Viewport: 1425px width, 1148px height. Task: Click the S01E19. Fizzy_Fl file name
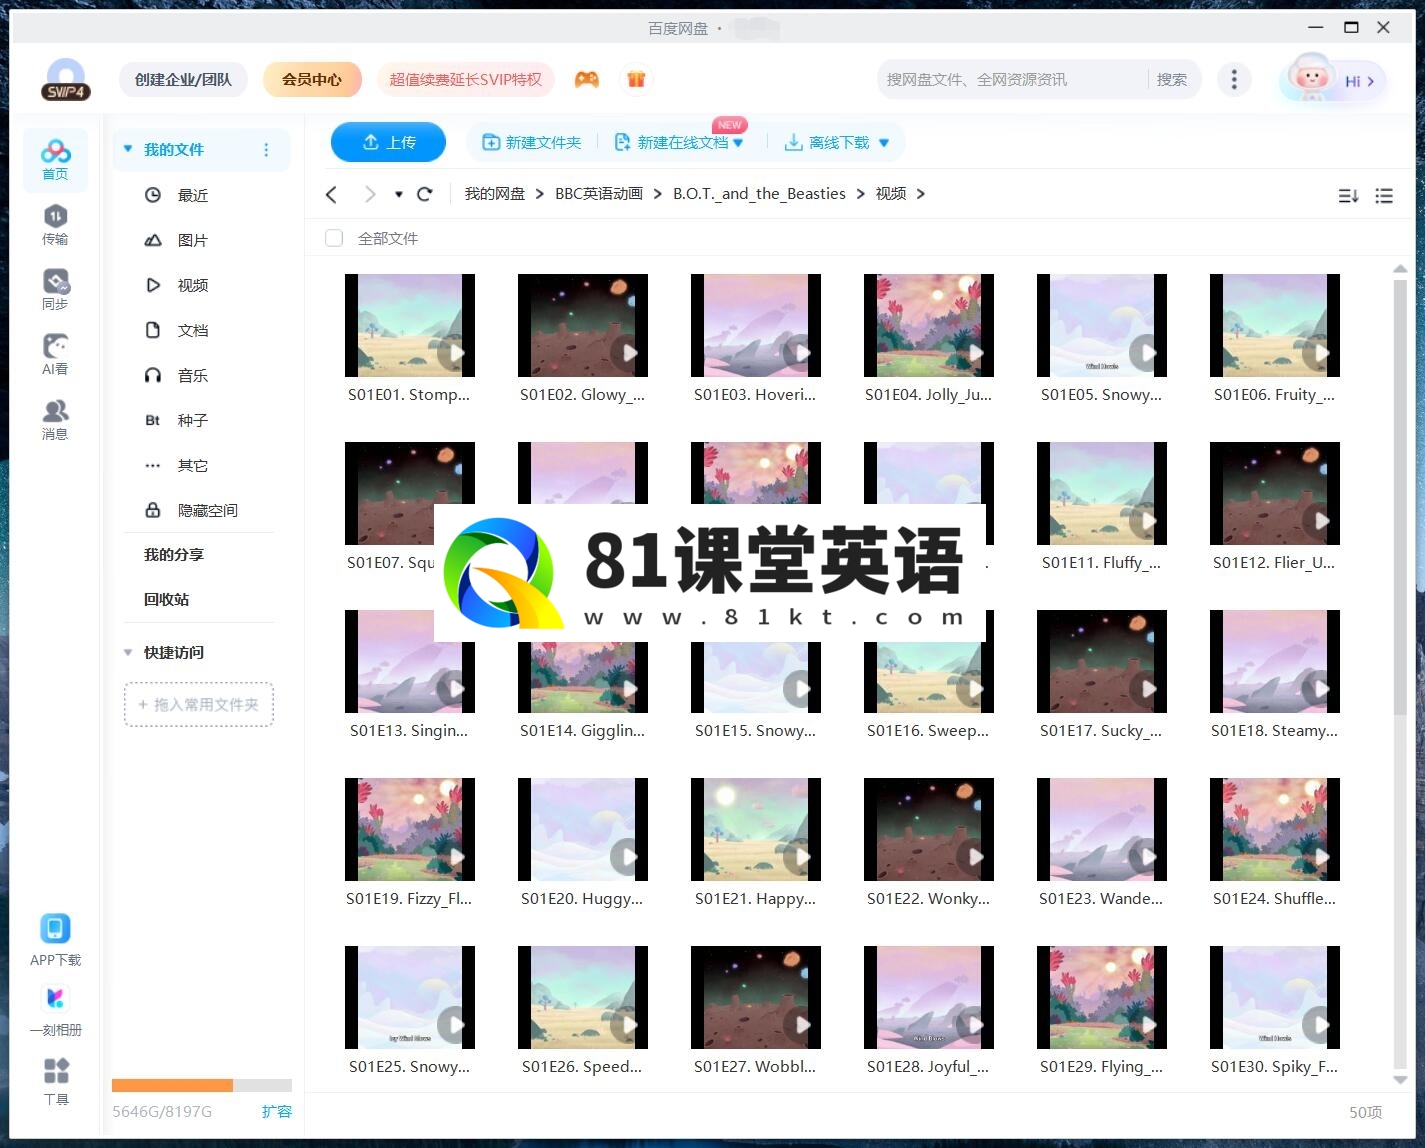coord(409,899)
